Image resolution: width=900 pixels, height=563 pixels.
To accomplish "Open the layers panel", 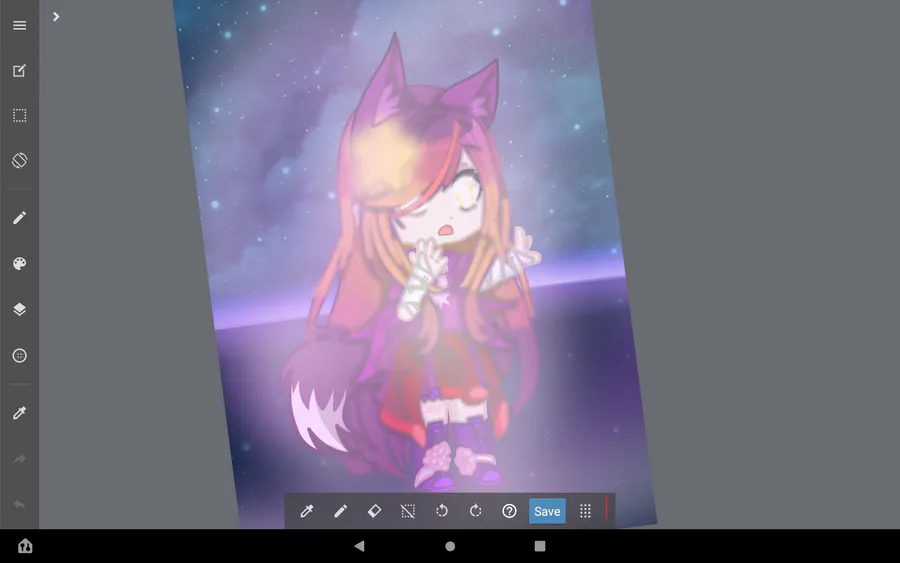I will coord(20,309).
